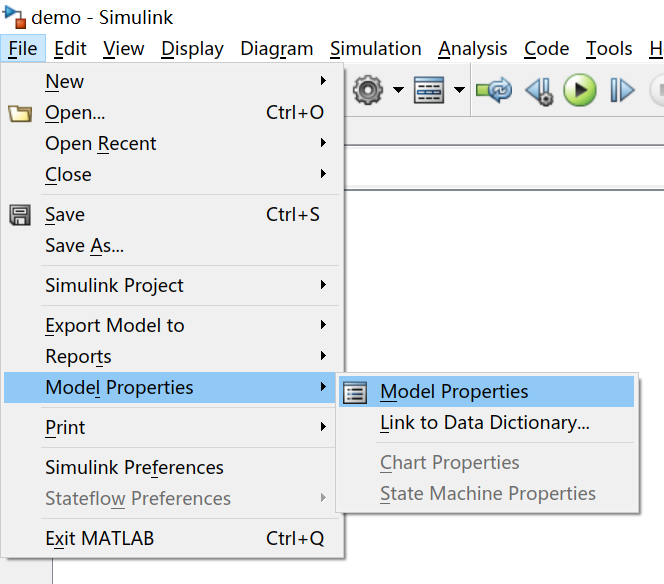
Task: Click the arrow next to Print
Action: pos(323,426)
